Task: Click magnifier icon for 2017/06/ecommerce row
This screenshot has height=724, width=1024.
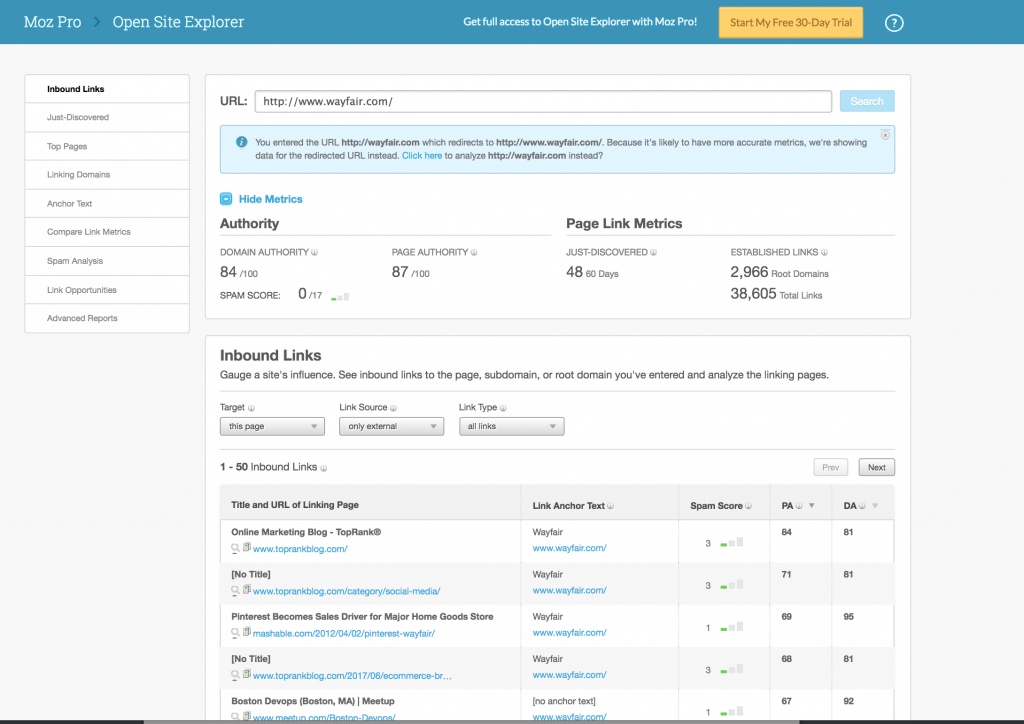Action: click(235, 676)
